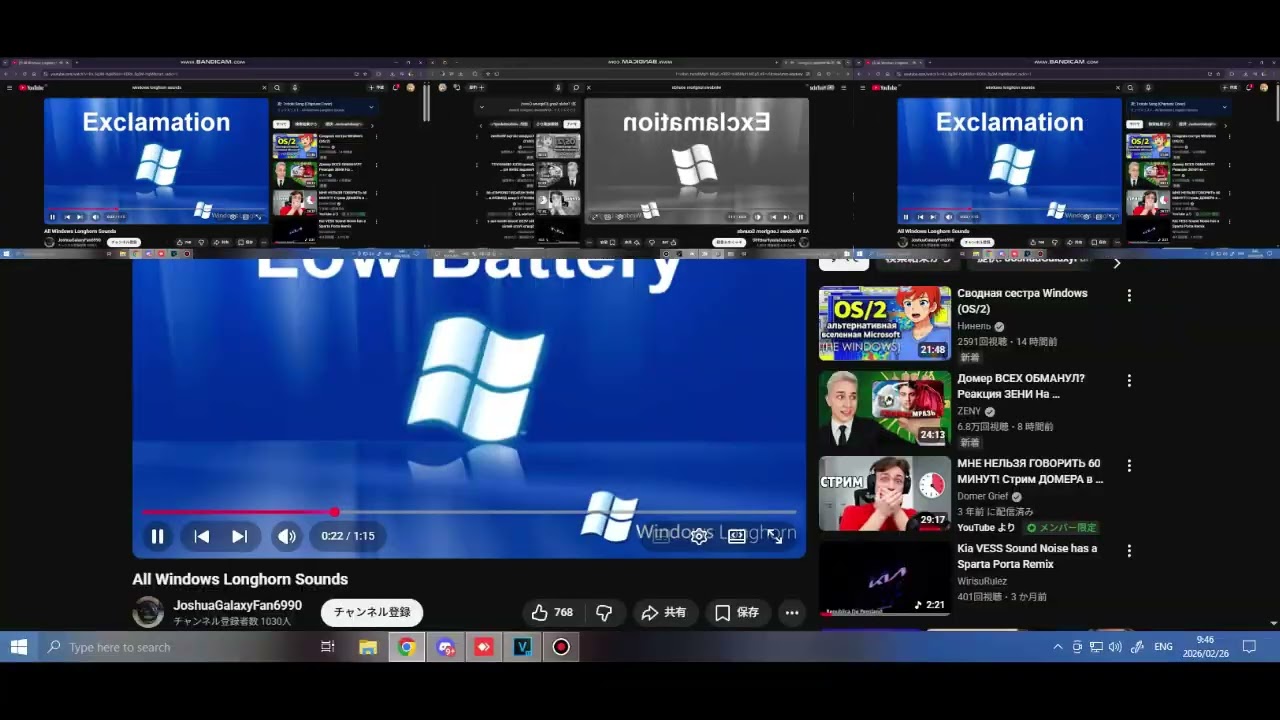This screenshot has height=720, width=1280.
Task: Click the scrollbar down arrow on the right
Action: coord(1273,623)
